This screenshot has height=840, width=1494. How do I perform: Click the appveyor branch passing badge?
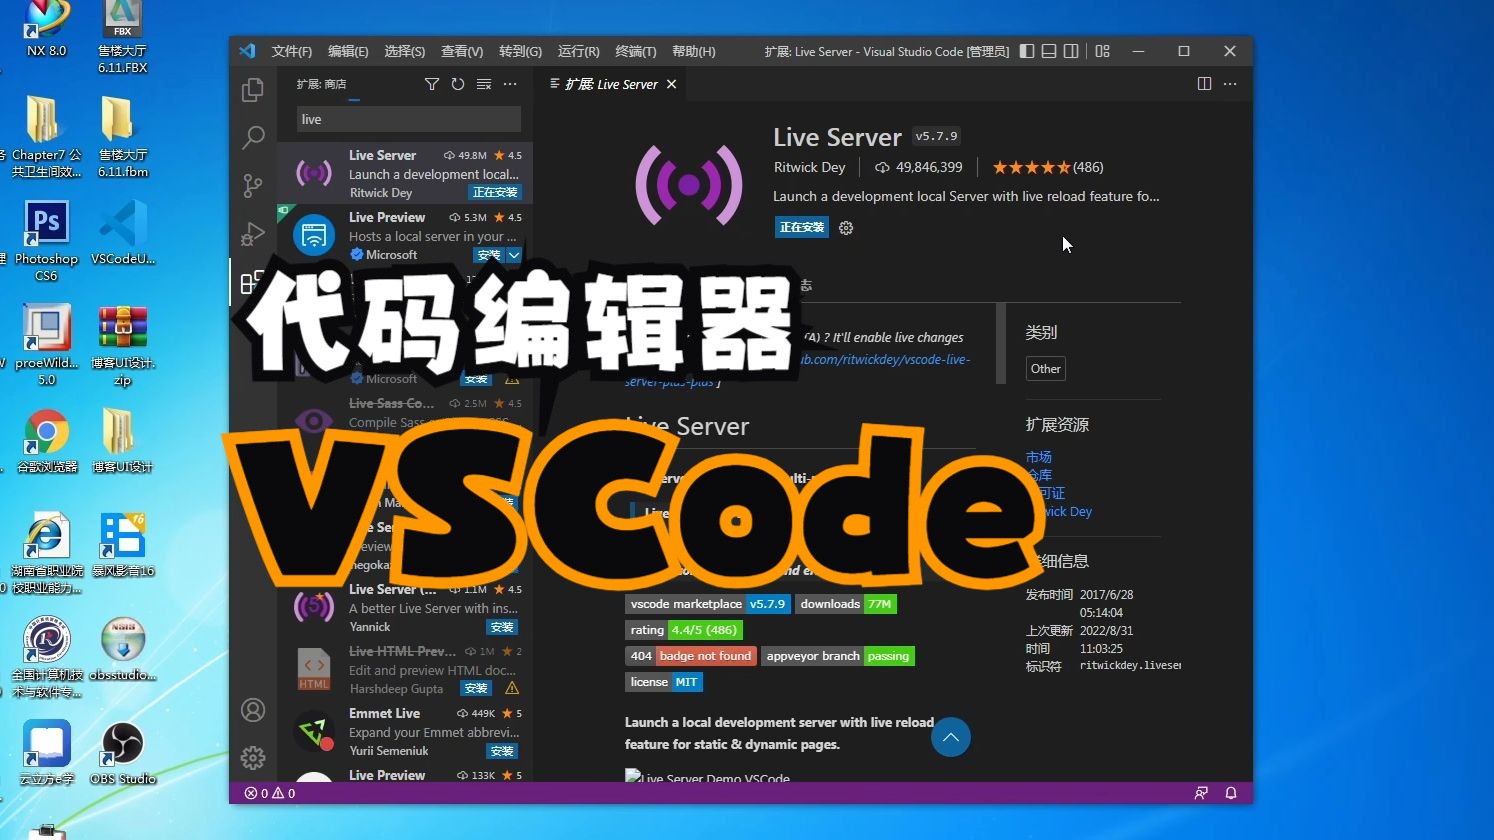click(x=838, y=656)
